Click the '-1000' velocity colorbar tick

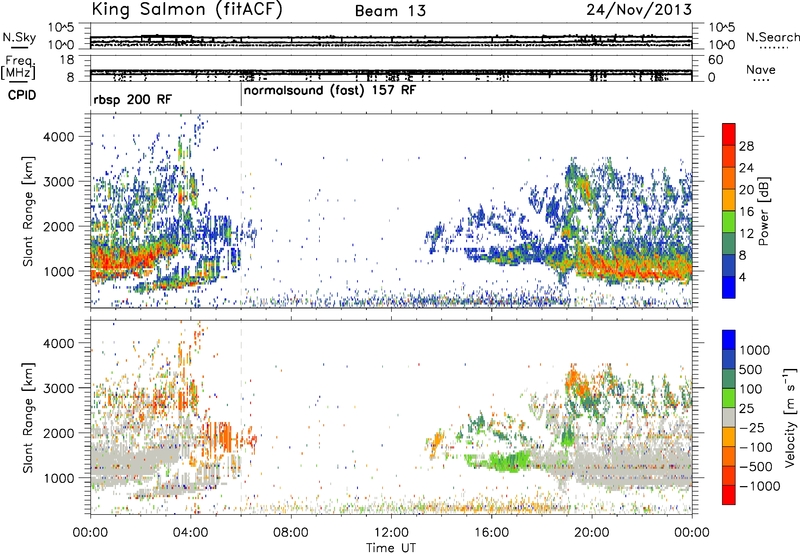[759, 486]
